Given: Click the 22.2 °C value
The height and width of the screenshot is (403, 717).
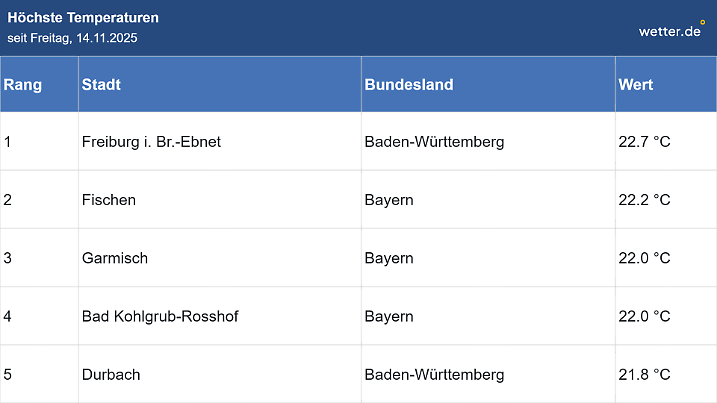Looking at the screenshot, I should [644, 200].
